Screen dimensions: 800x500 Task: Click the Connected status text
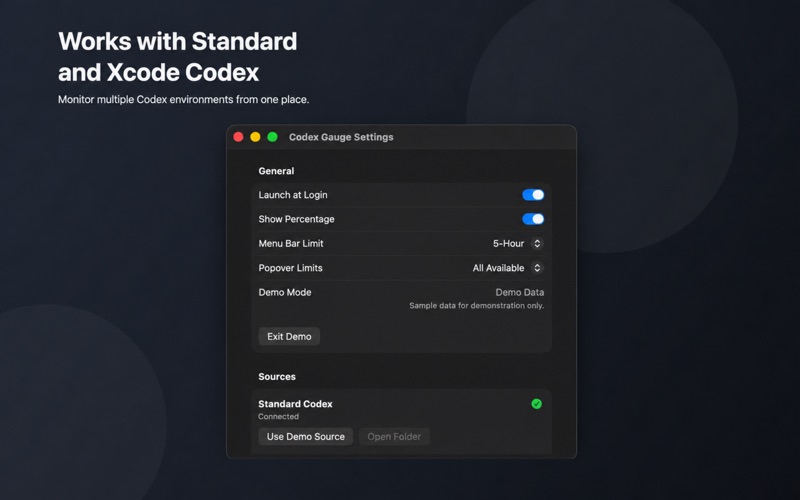tap(278, 416)
